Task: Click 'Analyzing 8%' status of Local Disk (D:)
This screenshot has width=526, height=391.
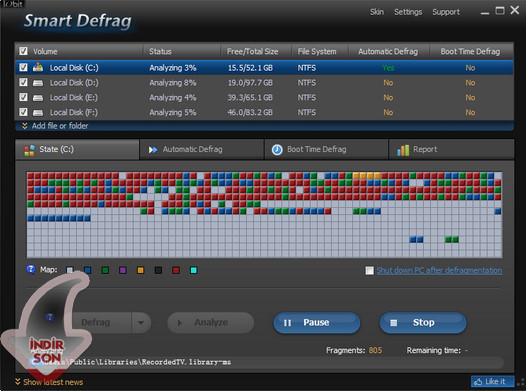Action: point(173,83)
